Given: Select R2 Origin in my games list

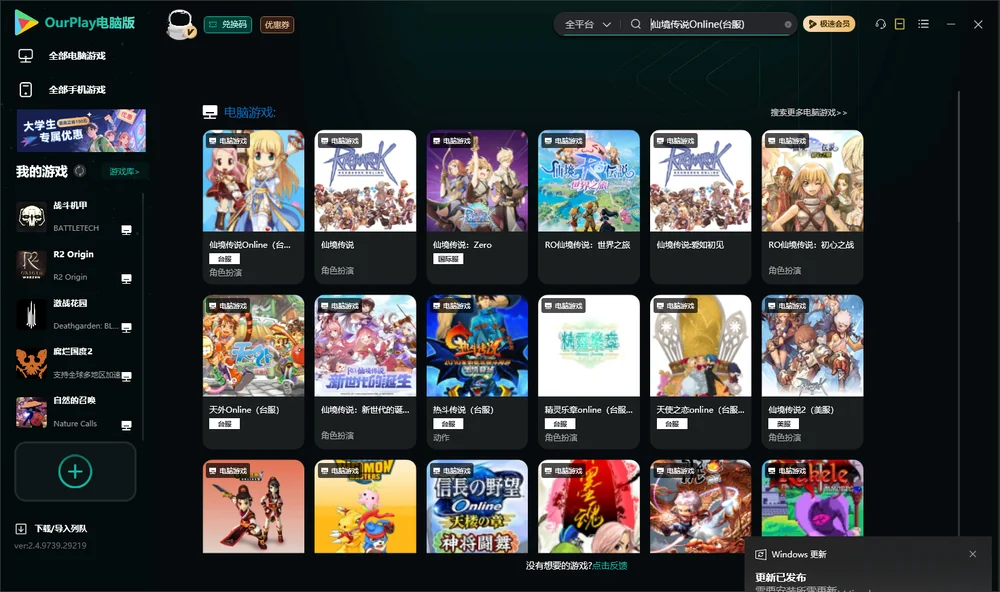Looking at the screenshot, I should [73, 265].
